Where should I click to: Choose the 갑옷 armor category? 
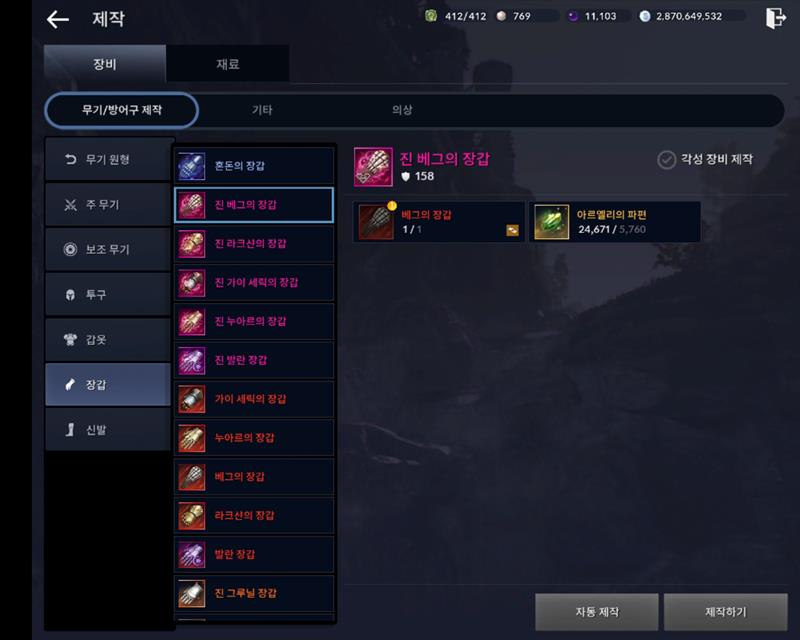point(108,339)
